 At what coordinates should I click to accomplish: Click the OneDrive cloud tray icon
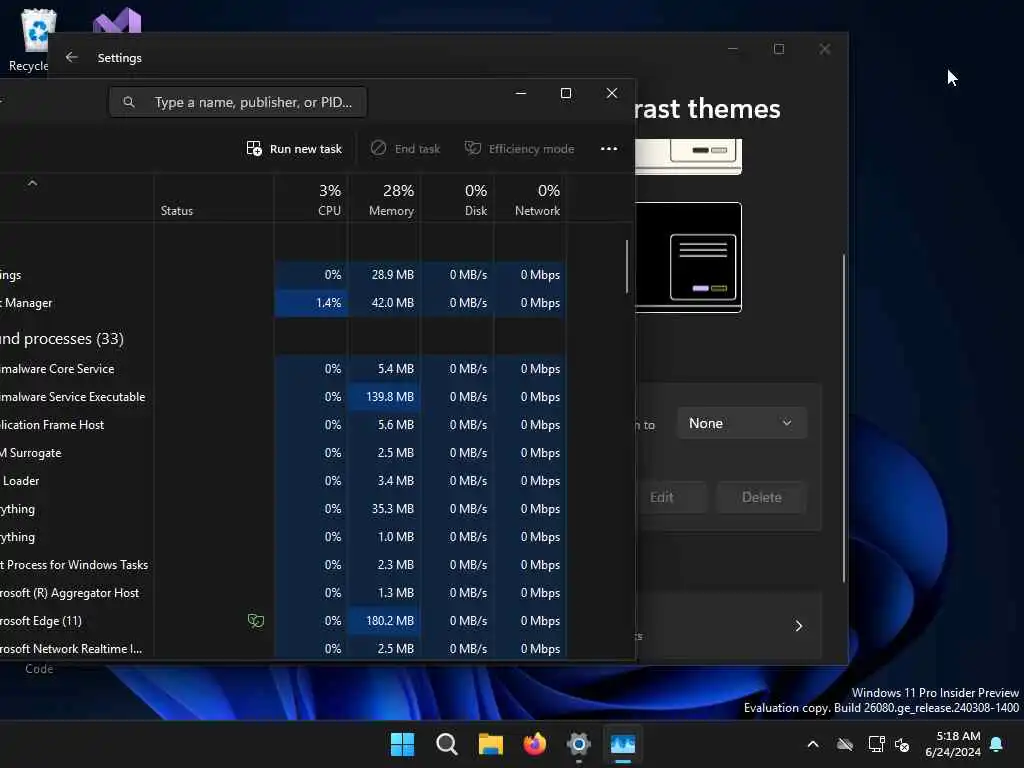coord(845,744)
